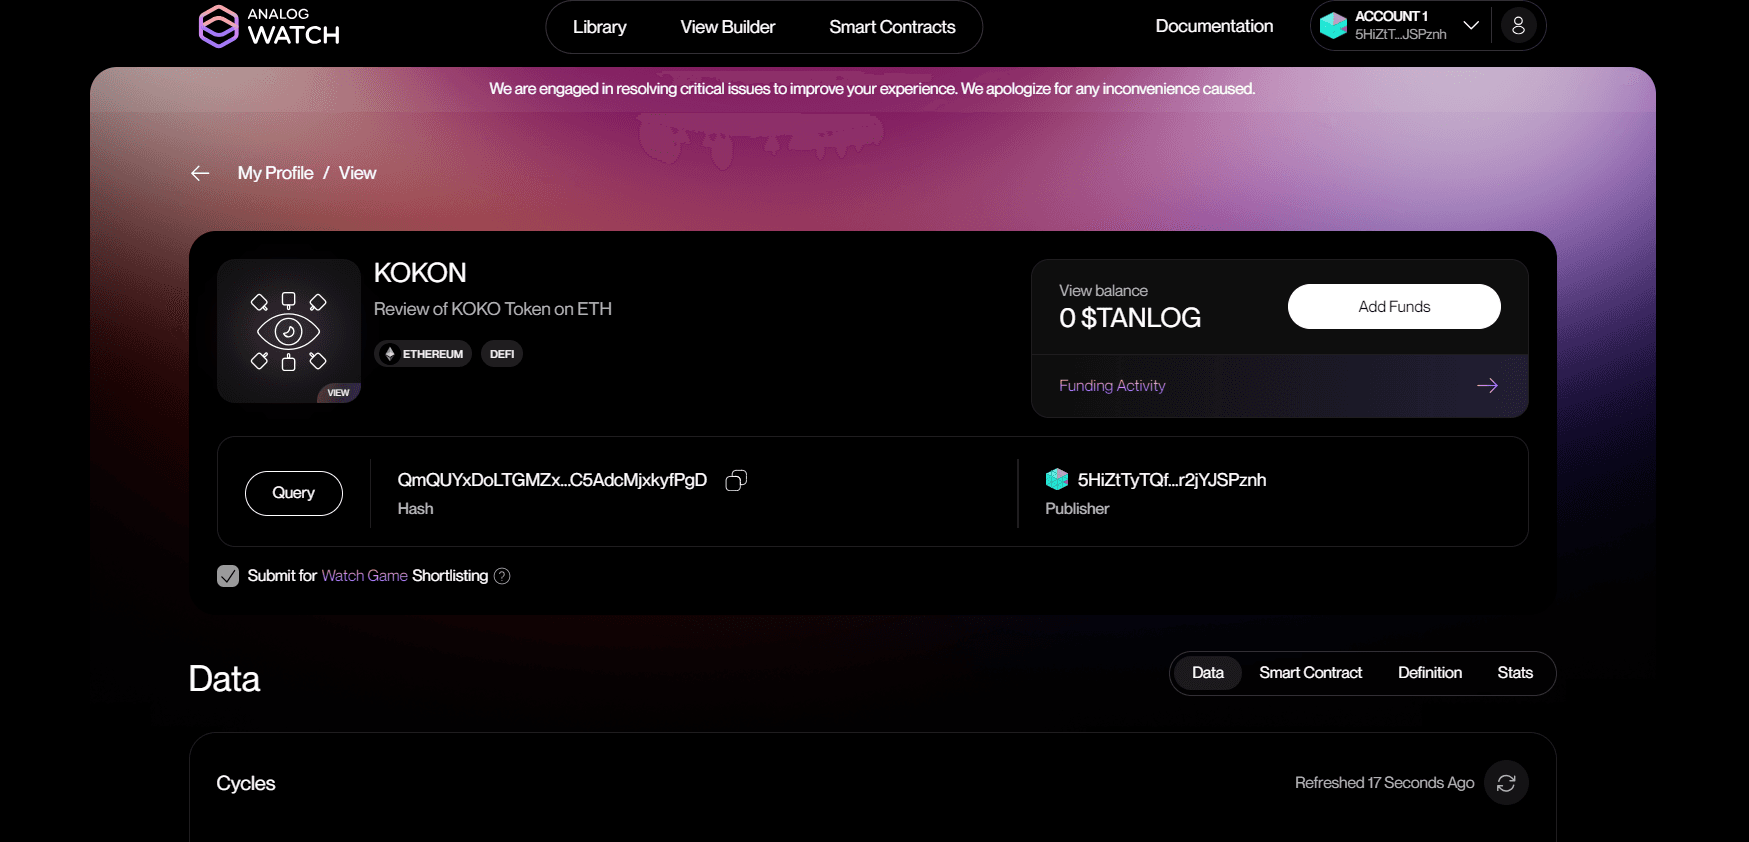Go to Smart Contracts page
The height and width of the screenshot is (842, 1749).
coord(892,27)
